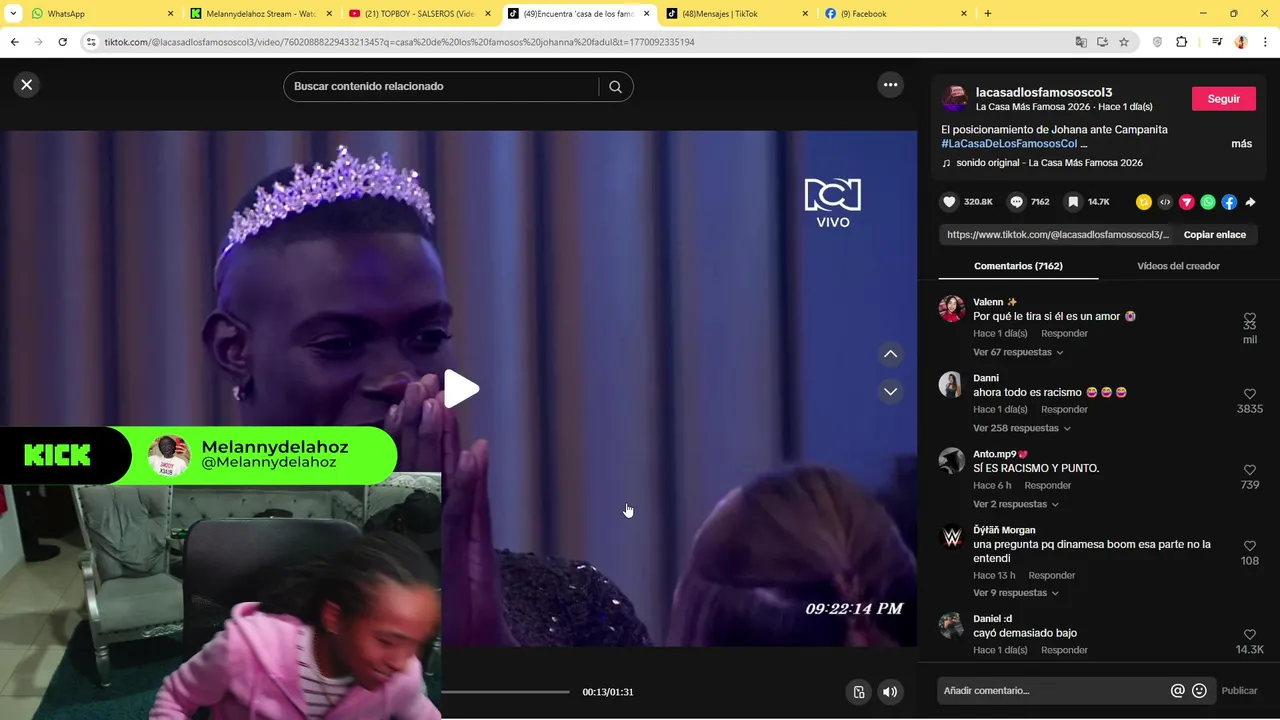Expand the caption with 'más'

pyautogui.click(x=1241, y=144)
